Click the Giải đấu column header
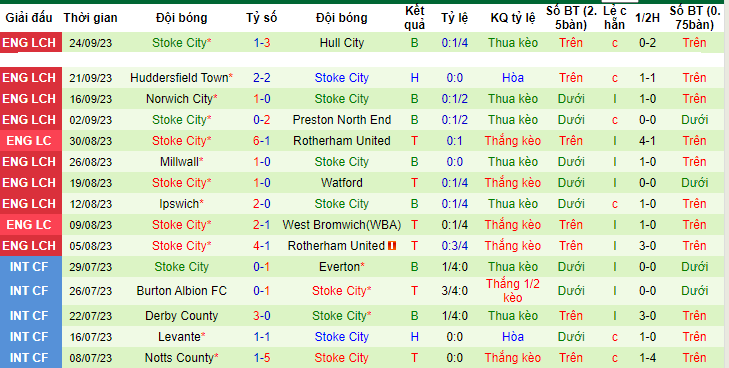The height and width of the screenshot is (368, 729). (x=29, y=18)
